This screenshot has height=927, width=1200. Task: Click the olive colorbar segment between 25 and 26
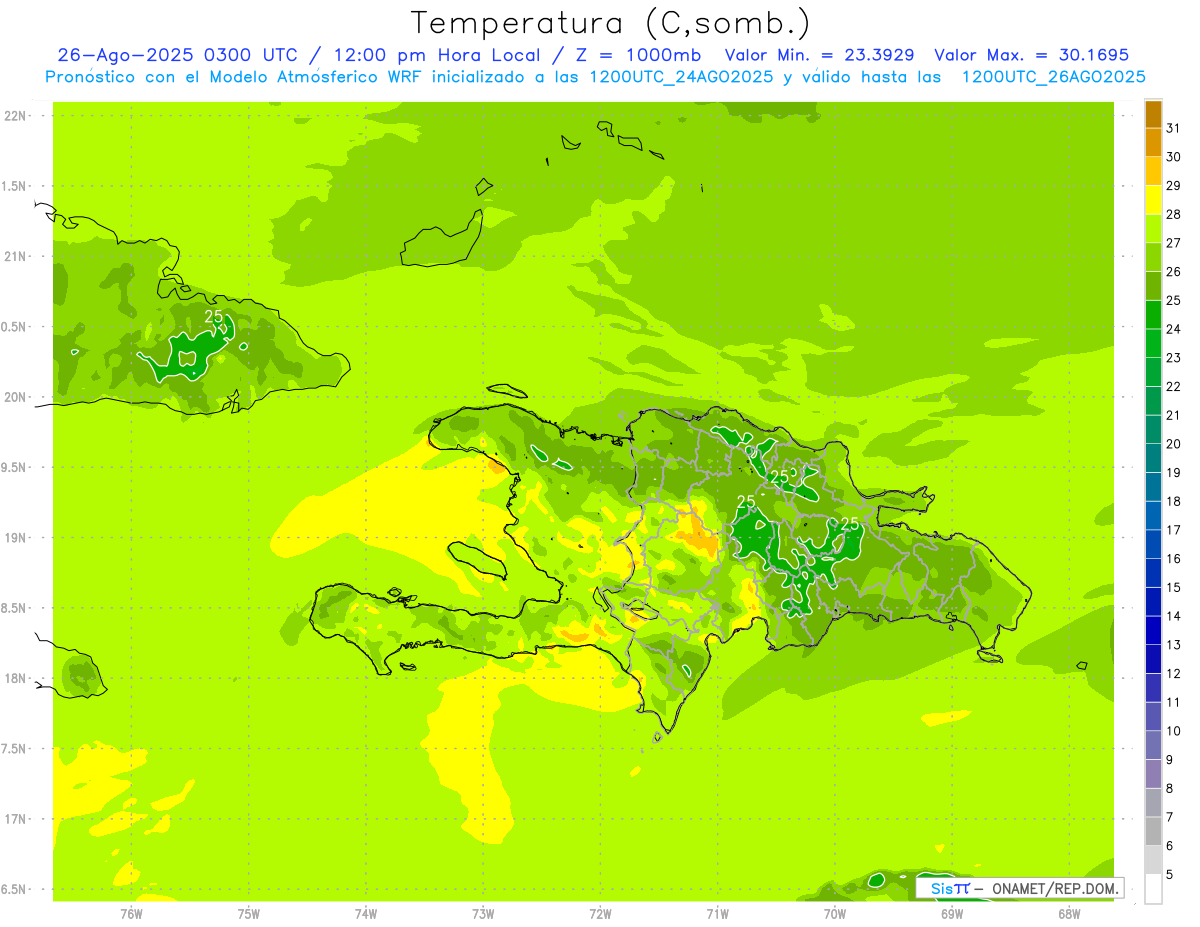coord(1153,286)
